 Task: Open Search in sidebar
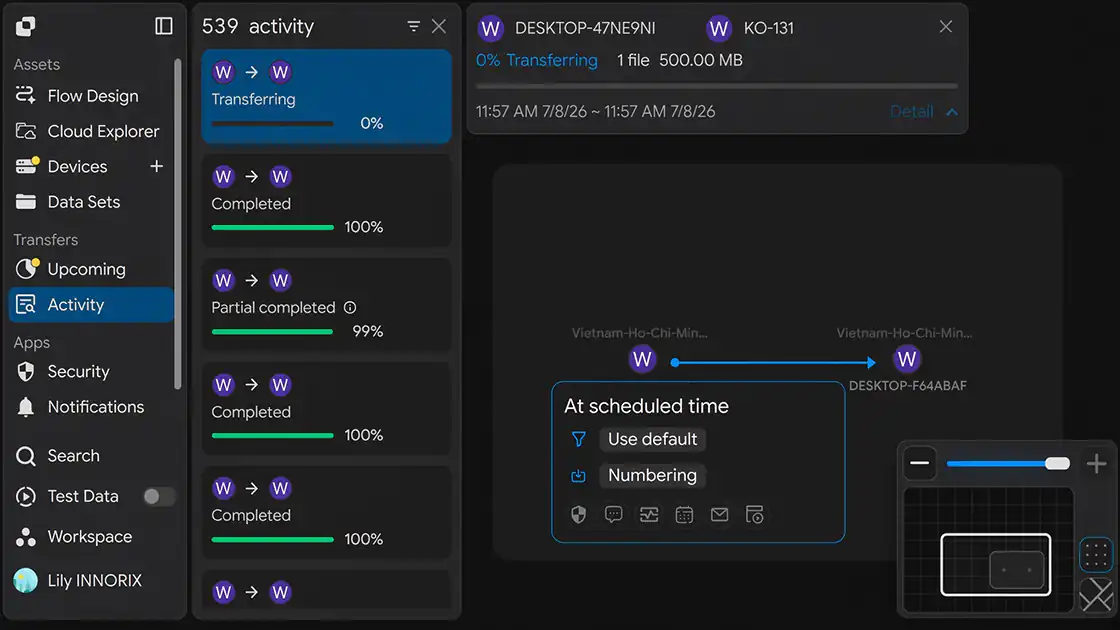click(91, 456)
